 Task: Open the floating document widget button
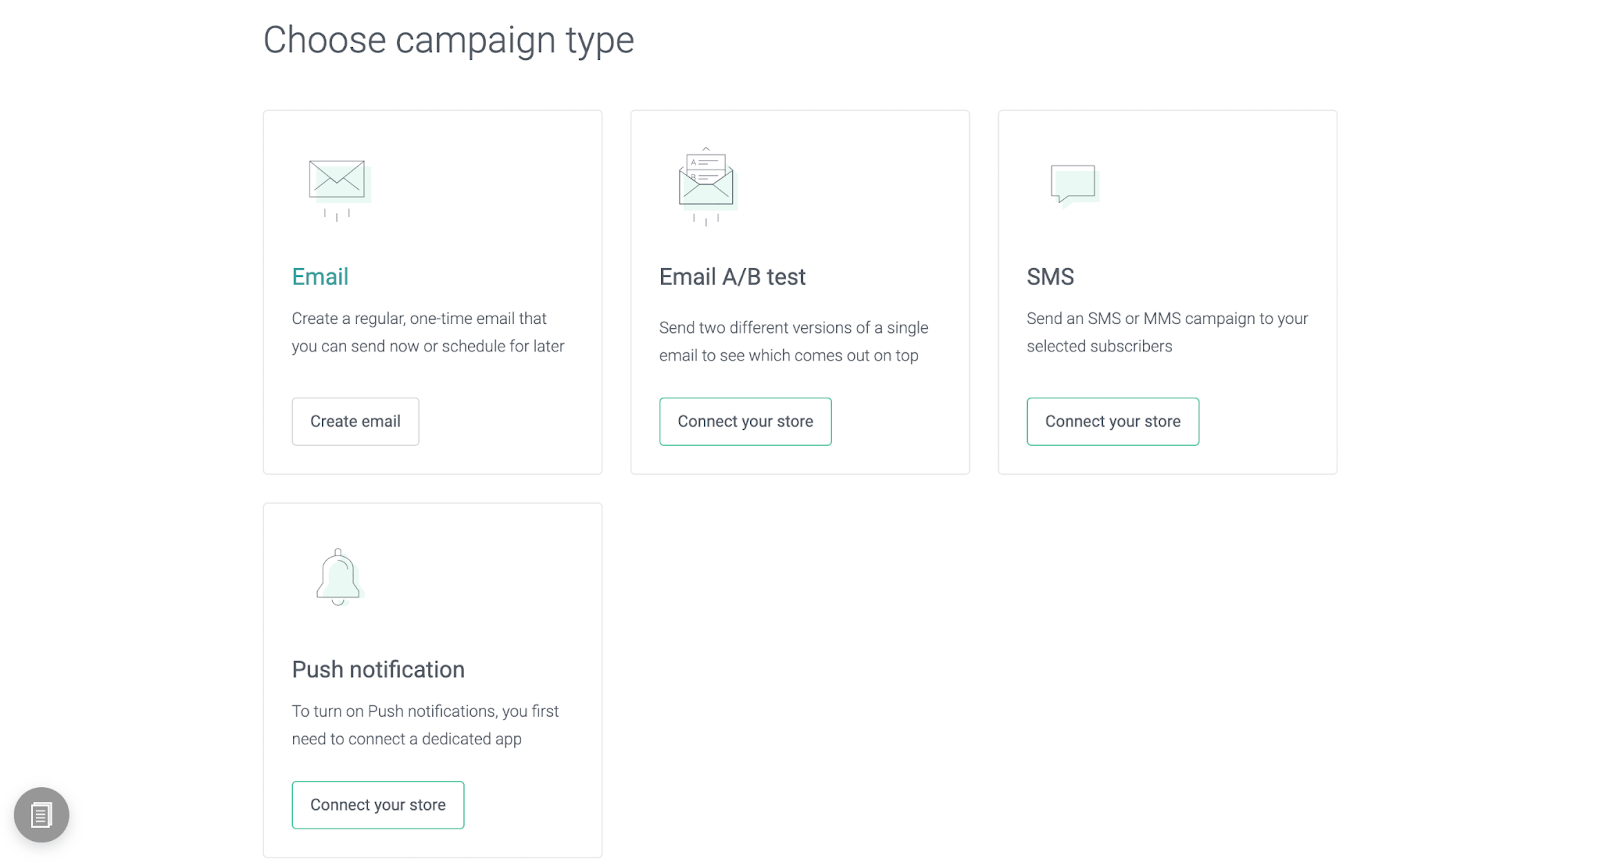click(x=41, y=815)
